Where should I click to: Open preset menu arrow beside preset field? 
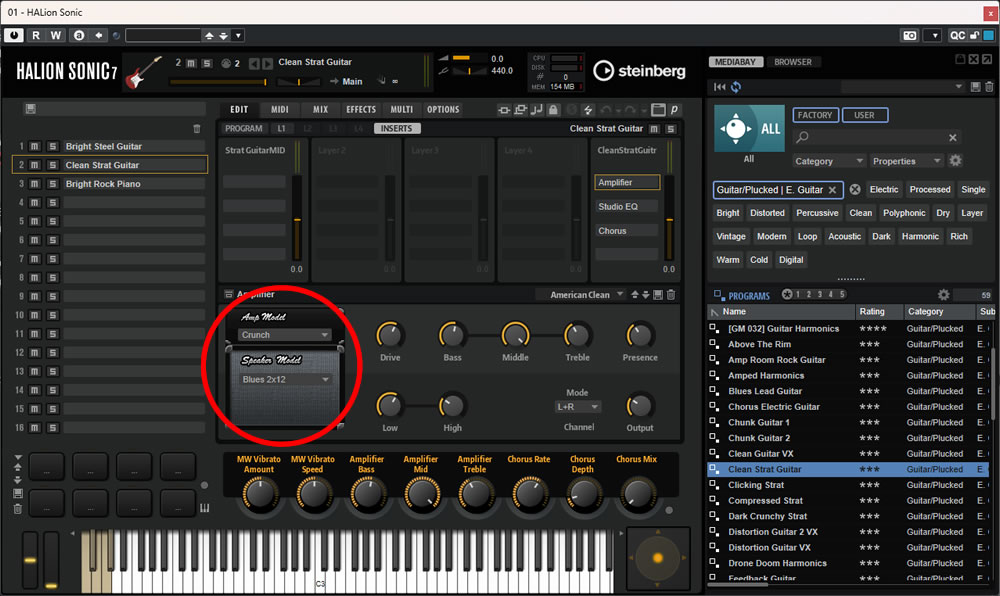coord(238,36)
